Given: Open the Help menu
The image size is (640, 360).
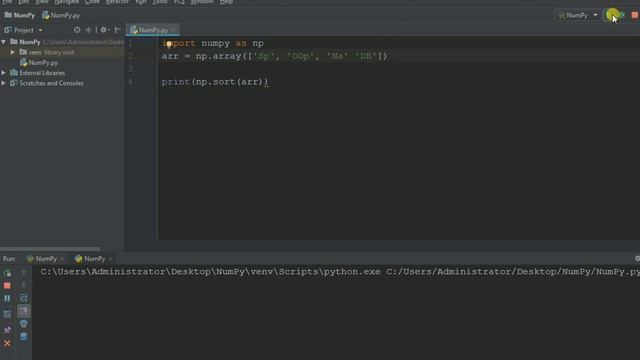Looking at the screenshot, I should point(227,2).
